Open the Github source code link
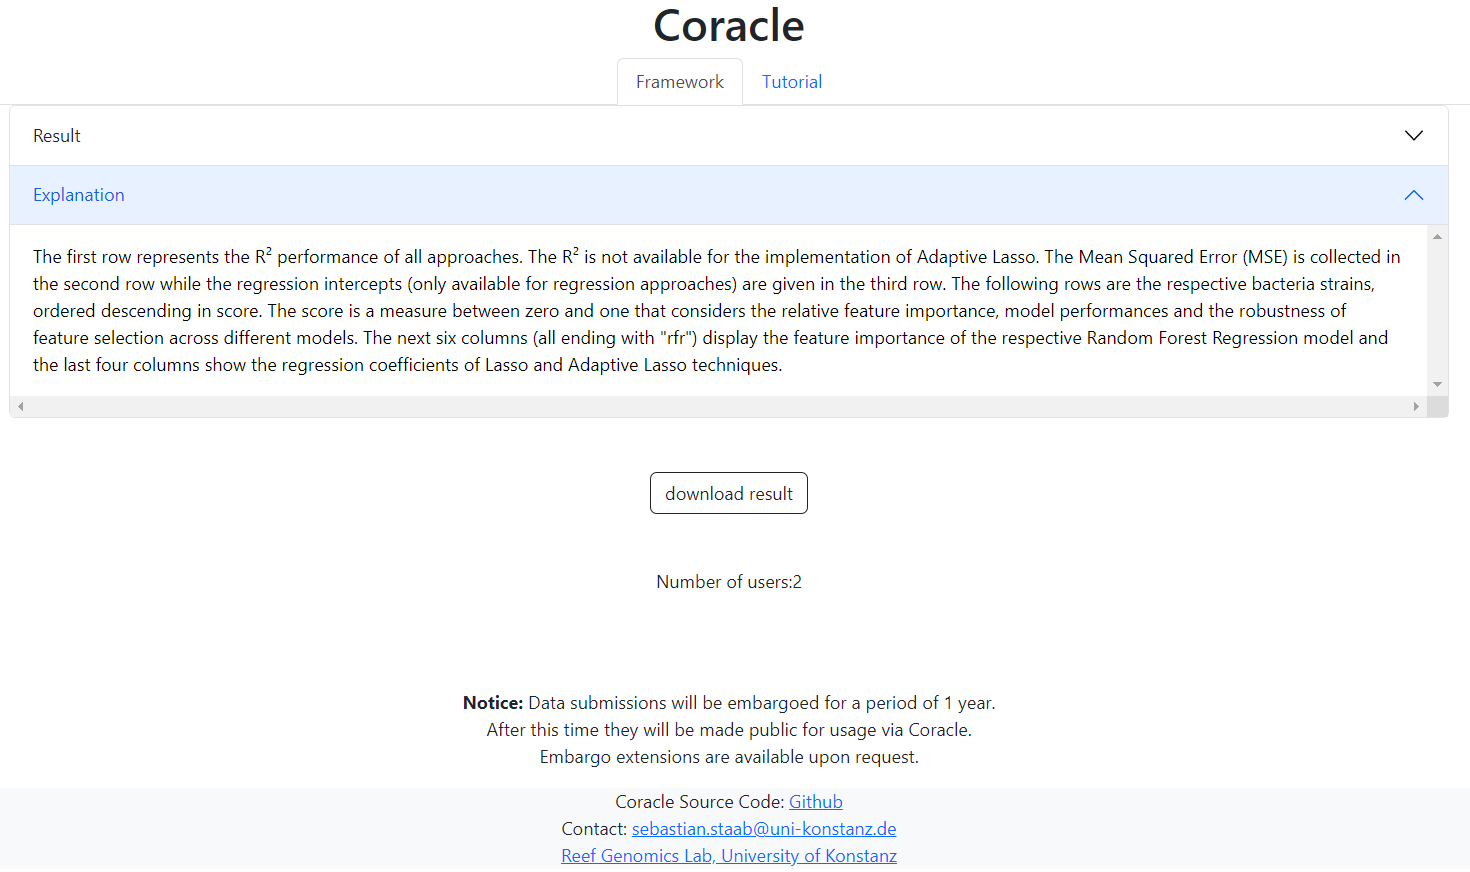The image size is (1470, 872). point(816,802)
